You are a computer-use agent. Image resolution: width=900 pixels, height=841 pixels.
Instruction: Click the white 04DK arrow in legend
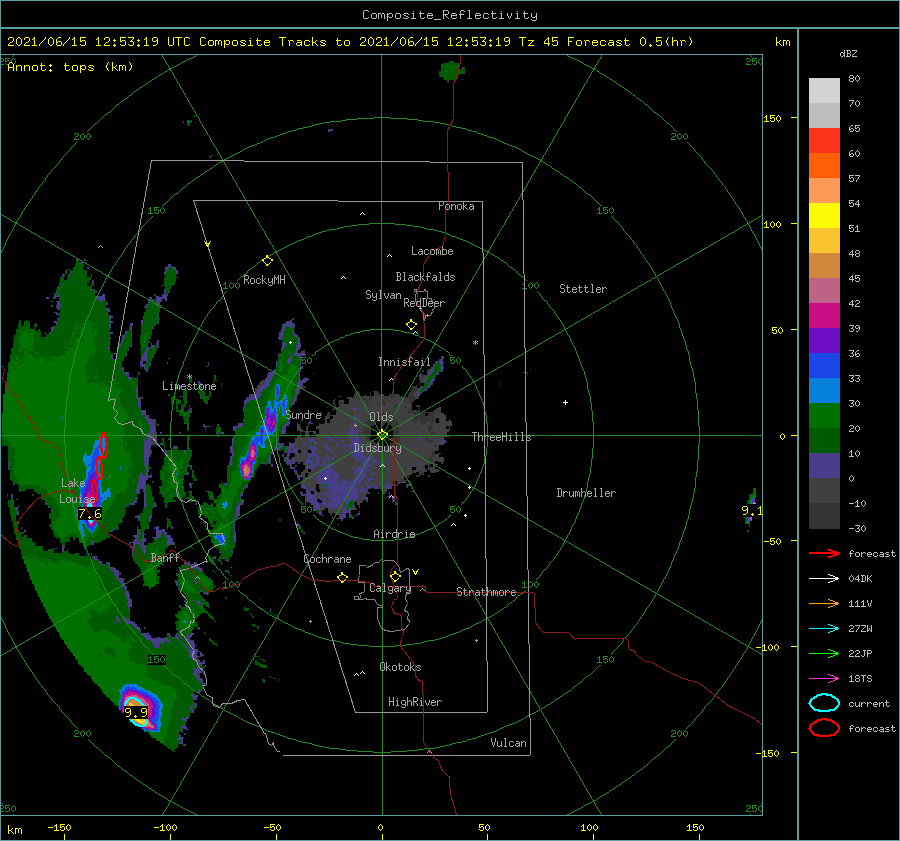point(825,579)
